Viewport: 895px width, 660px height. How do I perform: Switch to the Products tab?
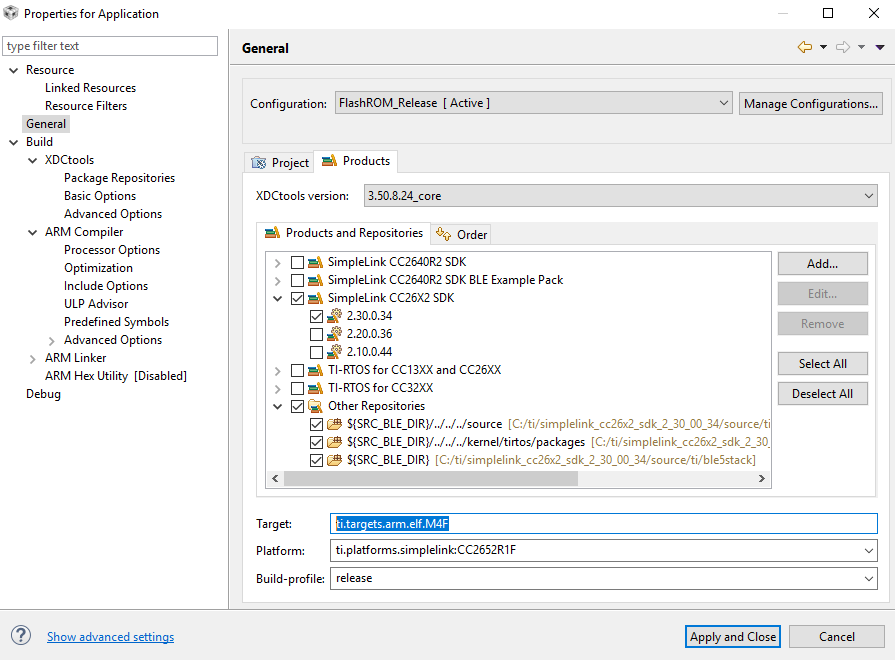[356, 161]
